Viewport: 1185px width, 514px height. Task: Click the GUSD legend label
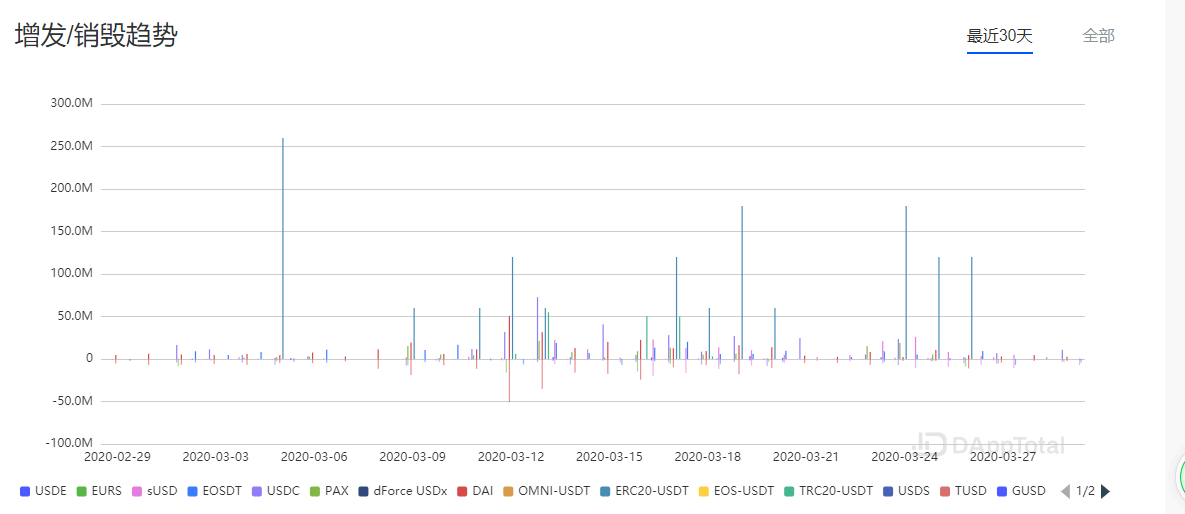tap(1030, 491)
